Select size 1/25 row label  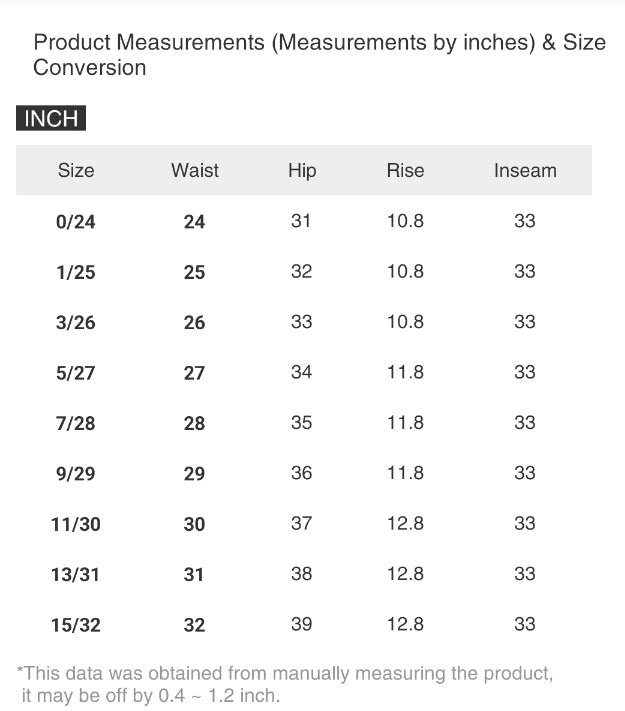point(76,272)
